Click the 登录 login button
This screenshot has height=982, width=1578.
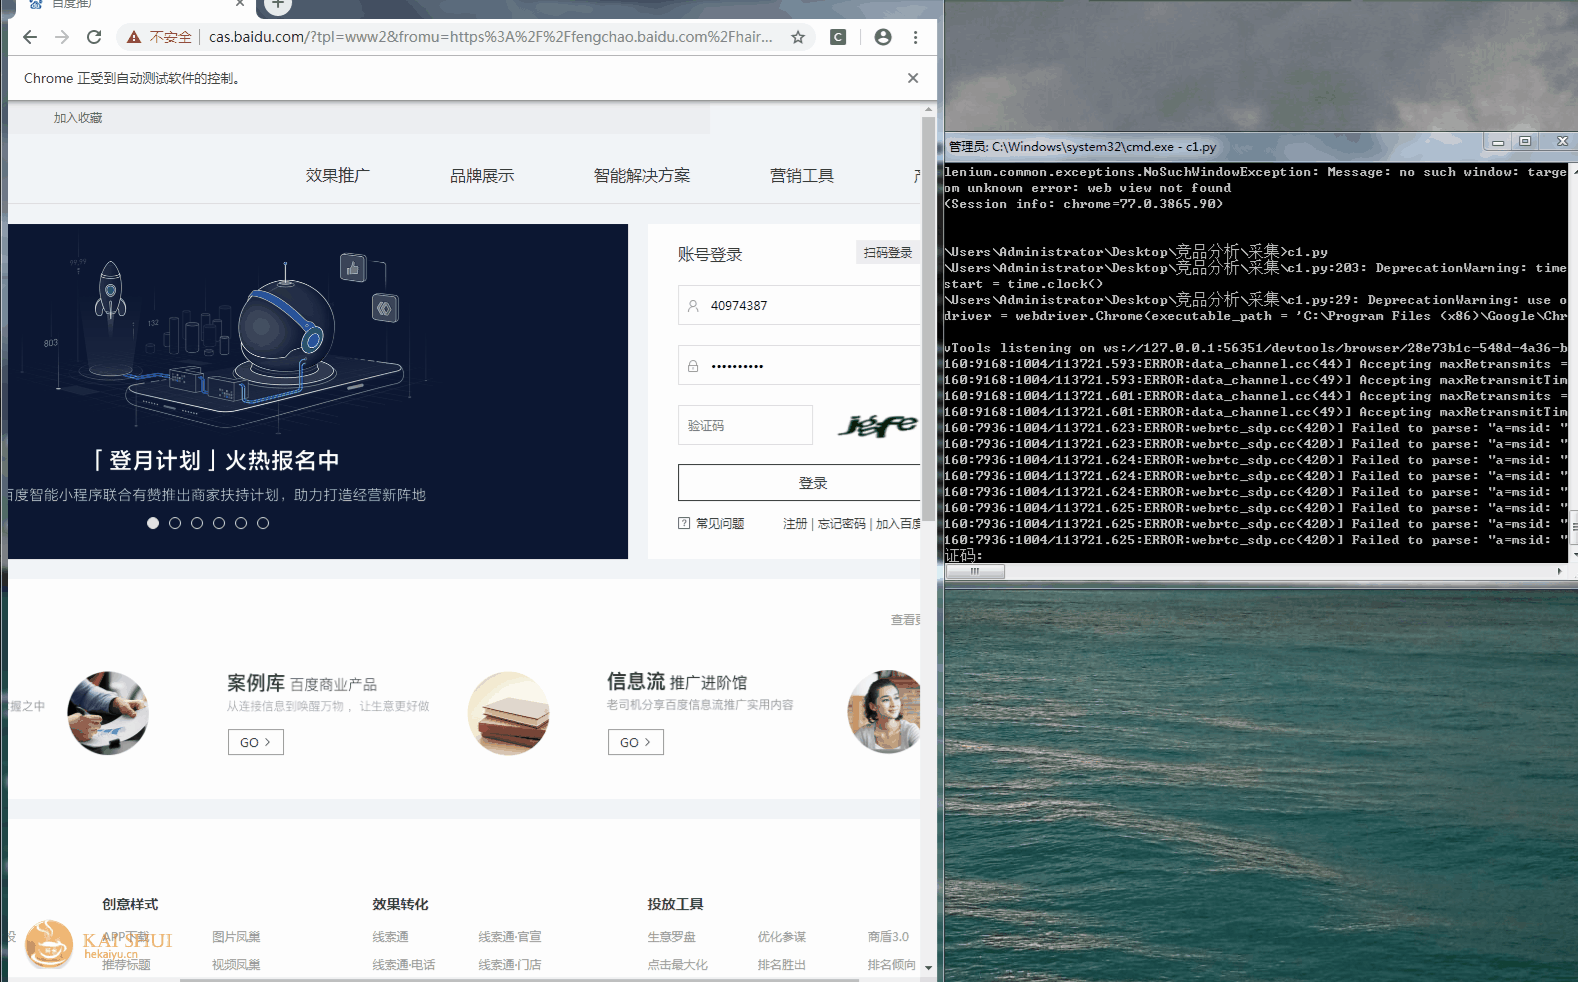pyautogui.click(x=799, y=483)
